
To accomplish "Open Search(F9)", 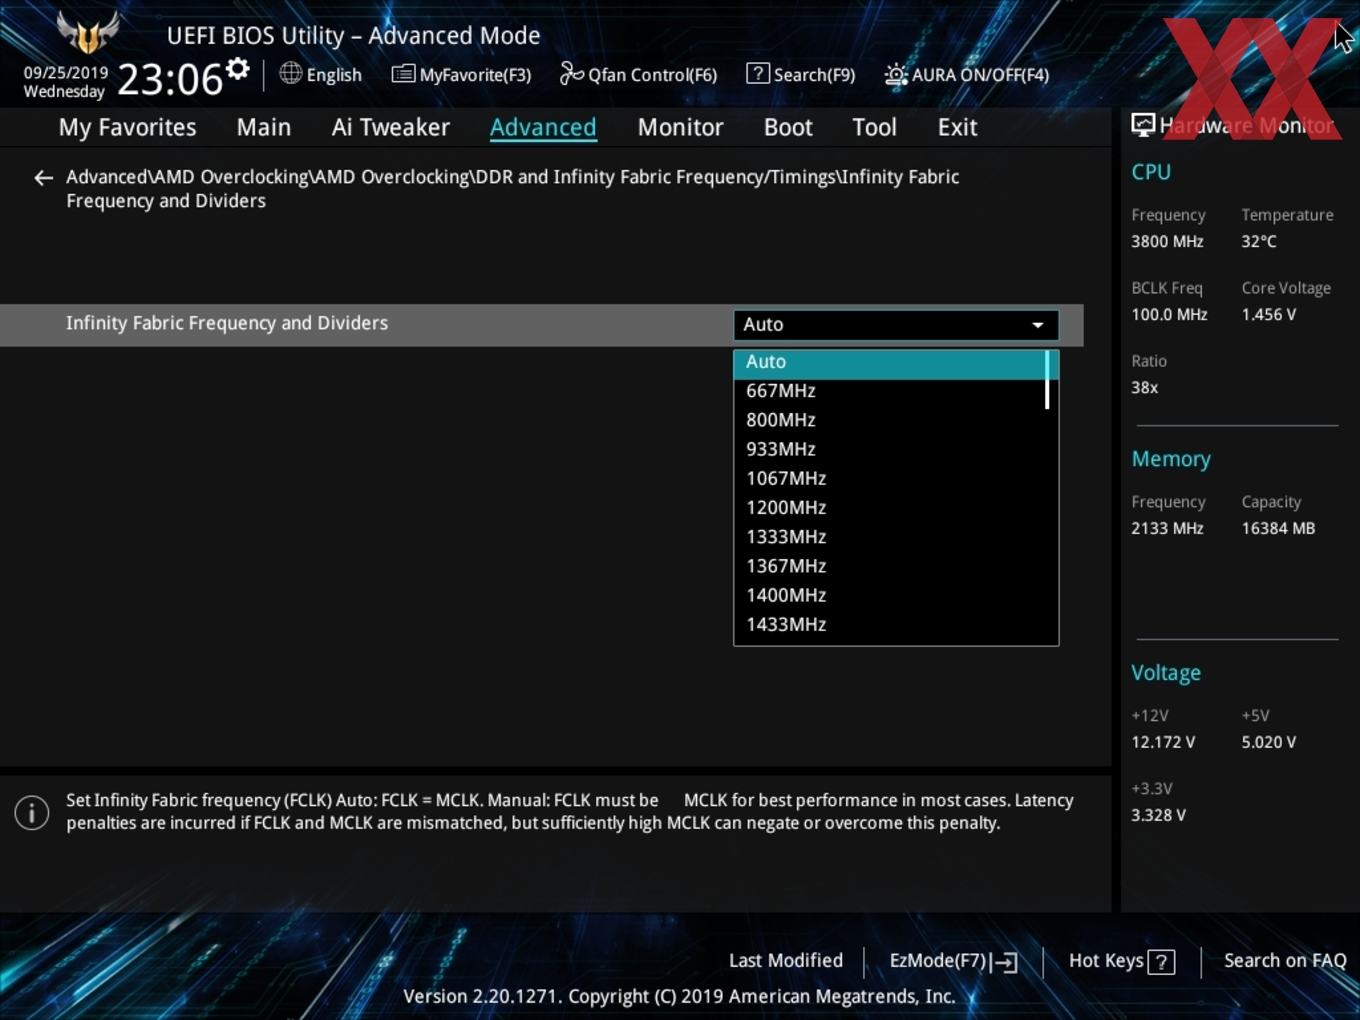I will (801, 75).
